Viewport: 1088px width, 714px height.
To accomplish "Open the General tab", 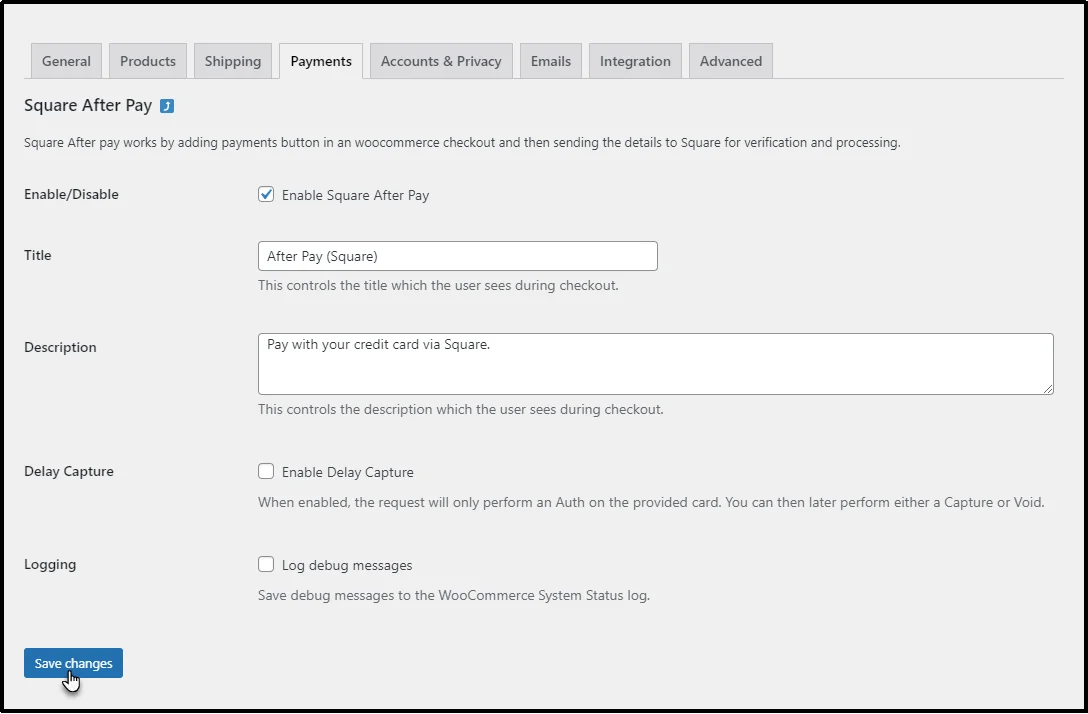I will point(66,61).
